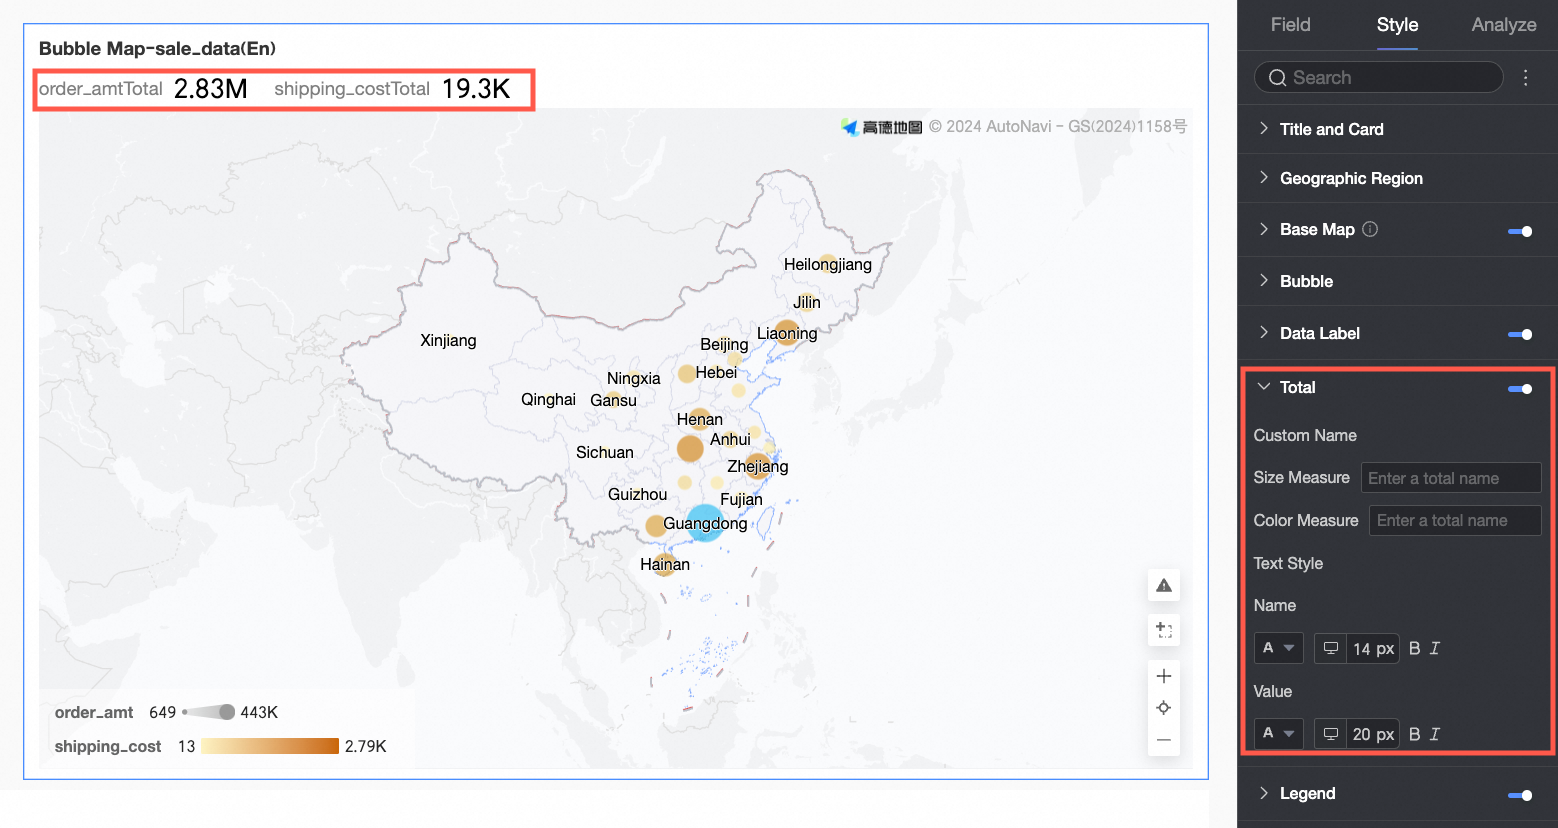Click the Guangdong blue bubble
The image size is (1558, 828).
[705, 523]
